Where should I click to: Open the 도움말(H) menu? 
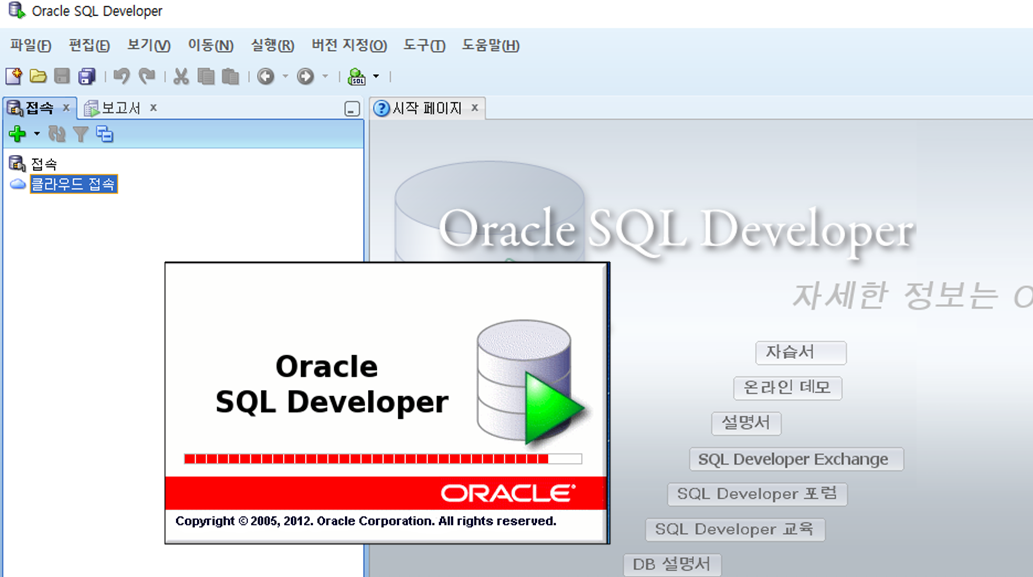[x=490, y=45]
